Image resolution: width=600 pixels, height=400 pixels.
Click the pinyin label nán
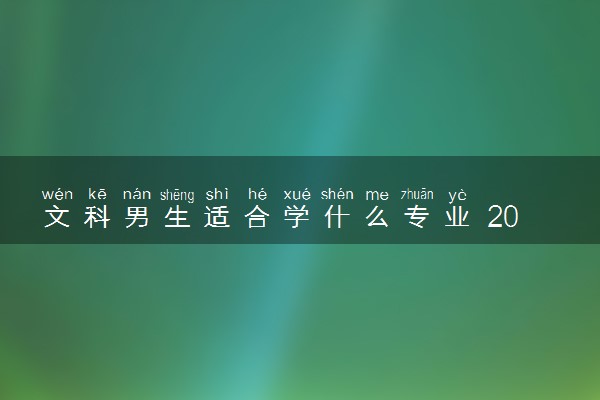(x=137, y=194)
